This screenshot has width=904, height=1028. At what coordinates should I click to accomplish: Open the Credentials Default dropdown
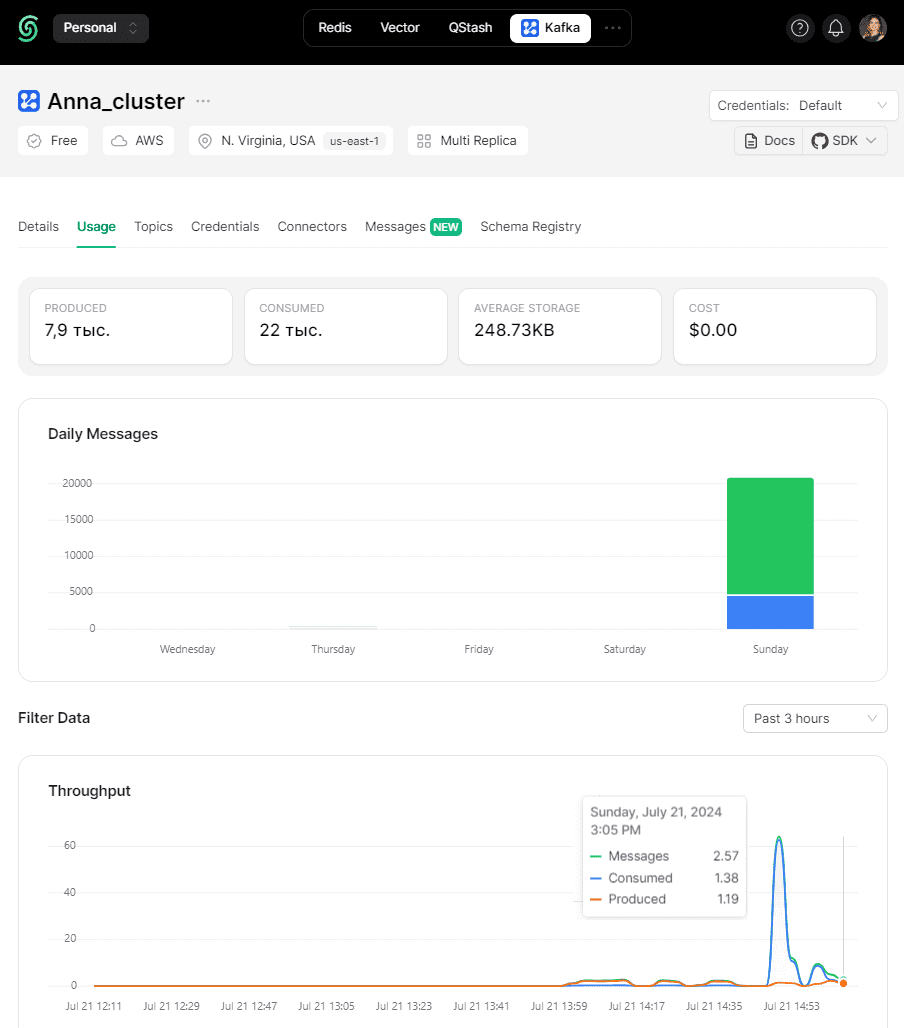[803, 106]
